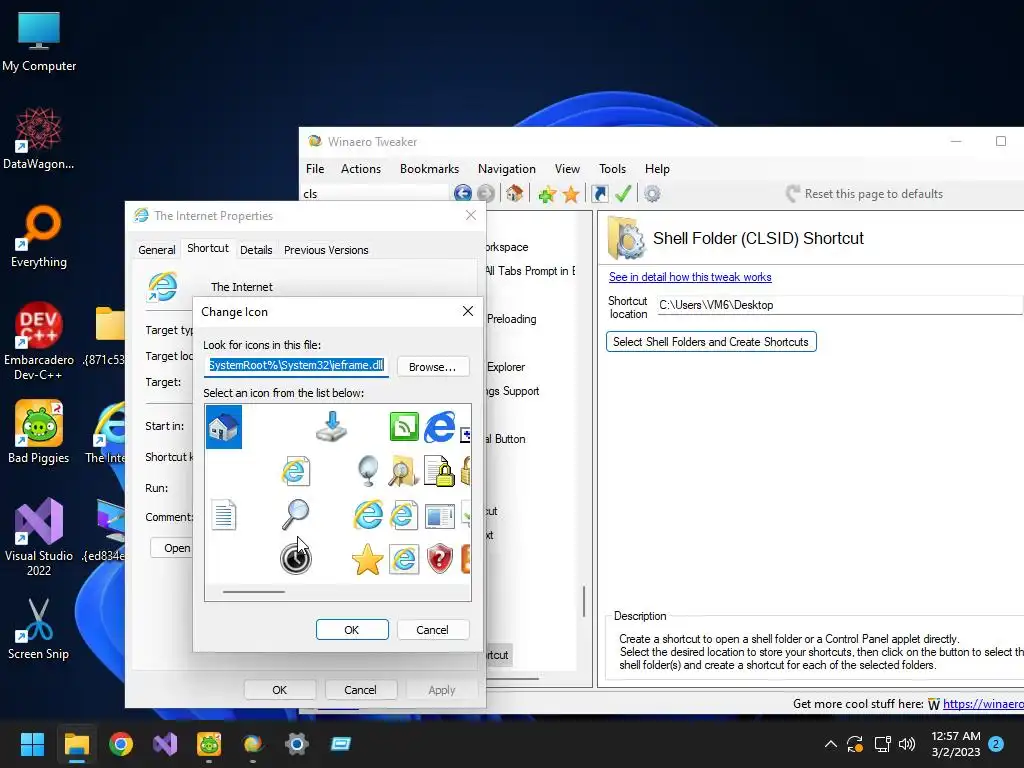This screenshot has width=1024, height=768.
Task: Open the Tools menu
Action: click(x=612, y=168)
